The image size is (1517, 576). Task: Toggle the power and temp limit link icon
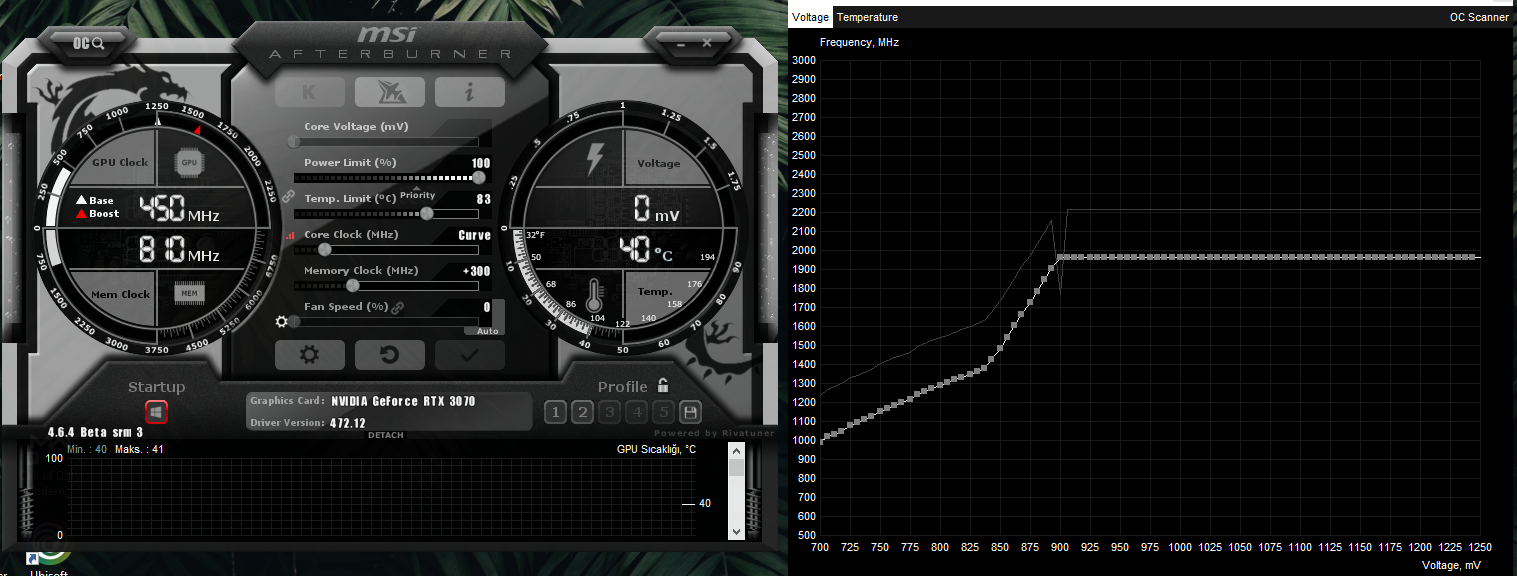pos(288,198)
